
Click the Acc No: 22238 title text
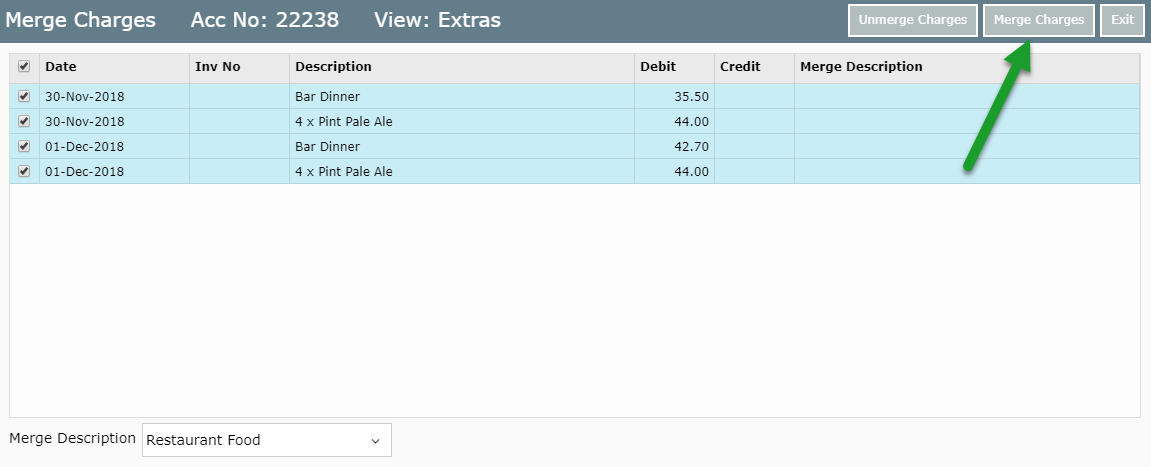tap(265, 20)
